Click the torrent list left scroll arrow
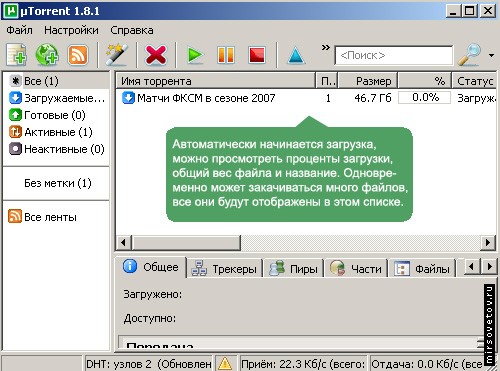The image size is (500, 371). pyautogui.click(x=123, y=242)
